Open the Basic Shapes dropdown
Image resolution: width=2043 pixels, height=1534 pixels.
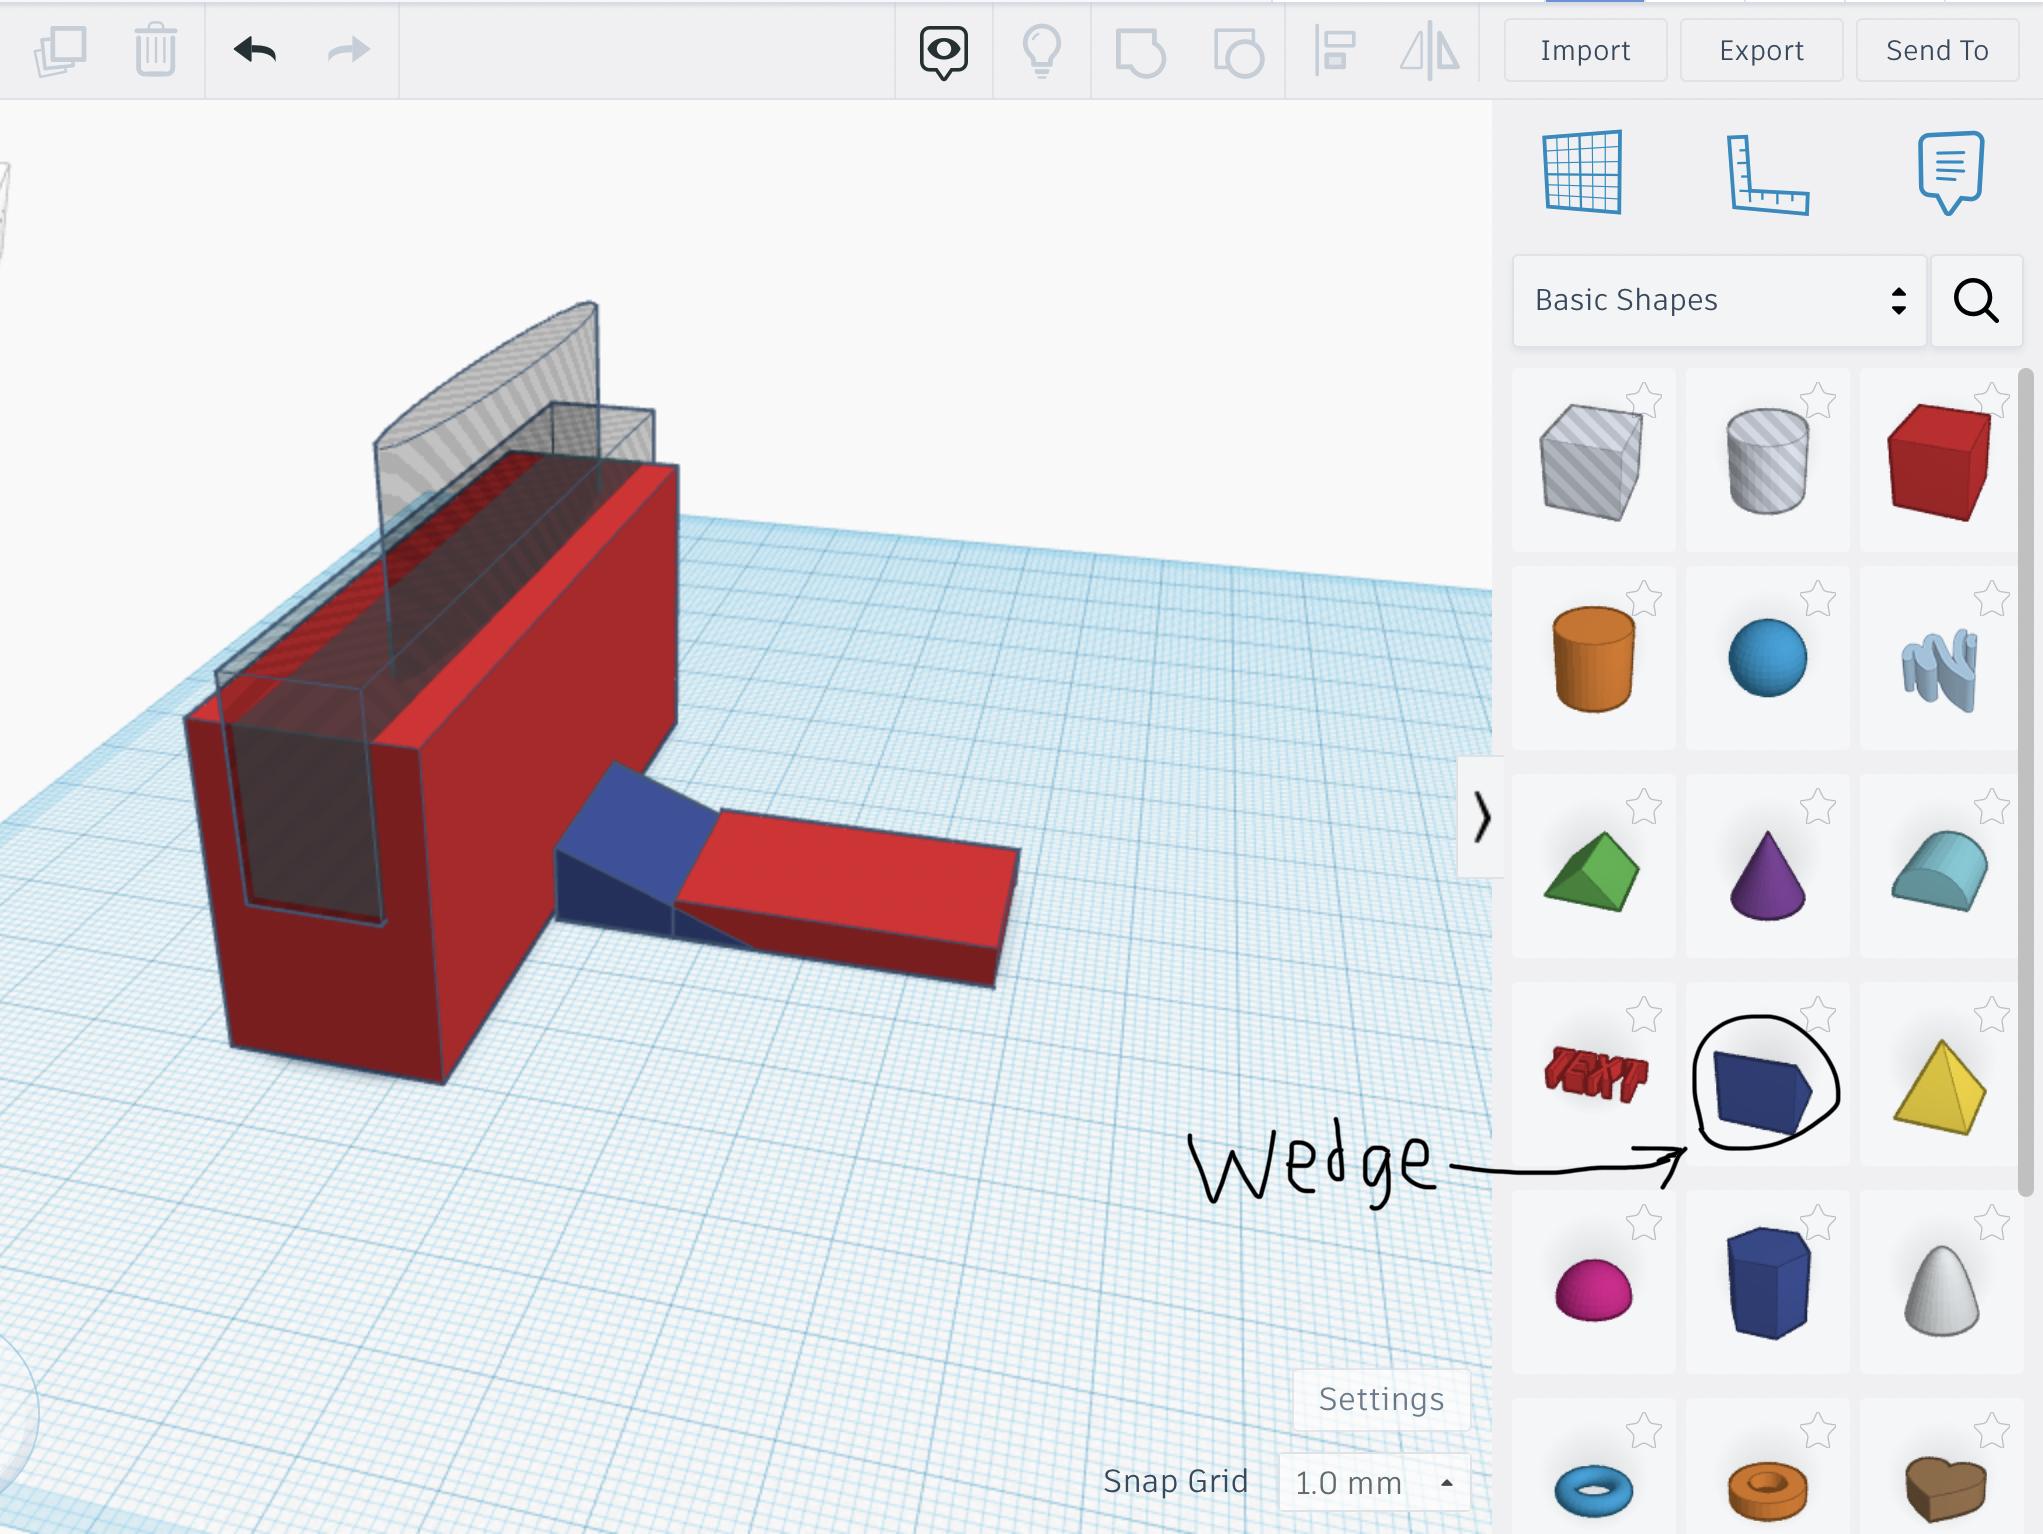(x=1719, y=300)
